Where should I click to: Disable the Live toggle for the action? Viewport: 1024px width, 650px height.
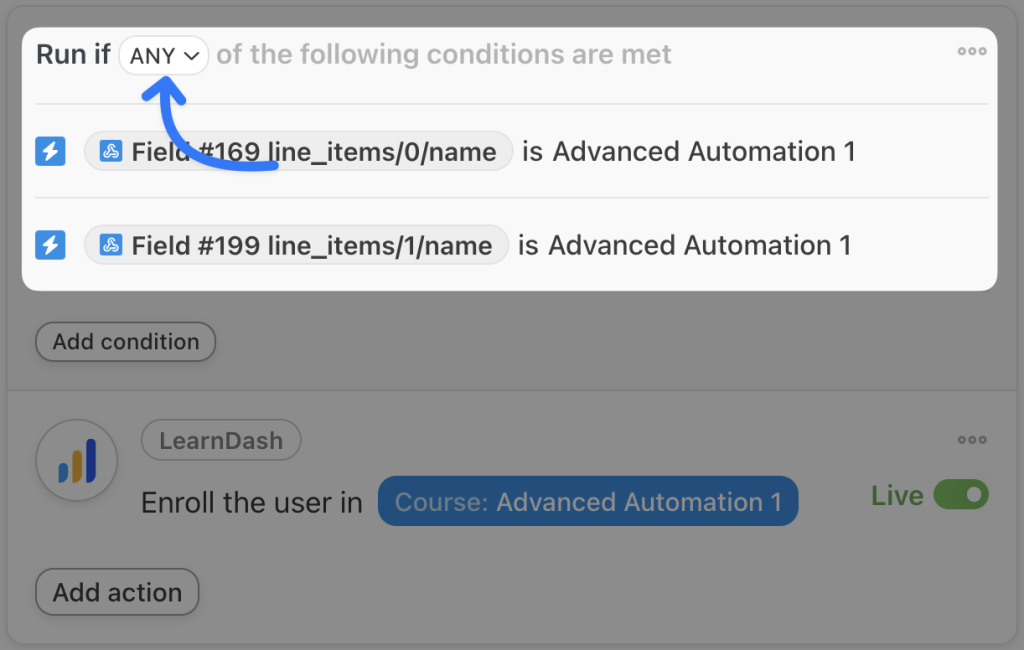click(962, 495)
